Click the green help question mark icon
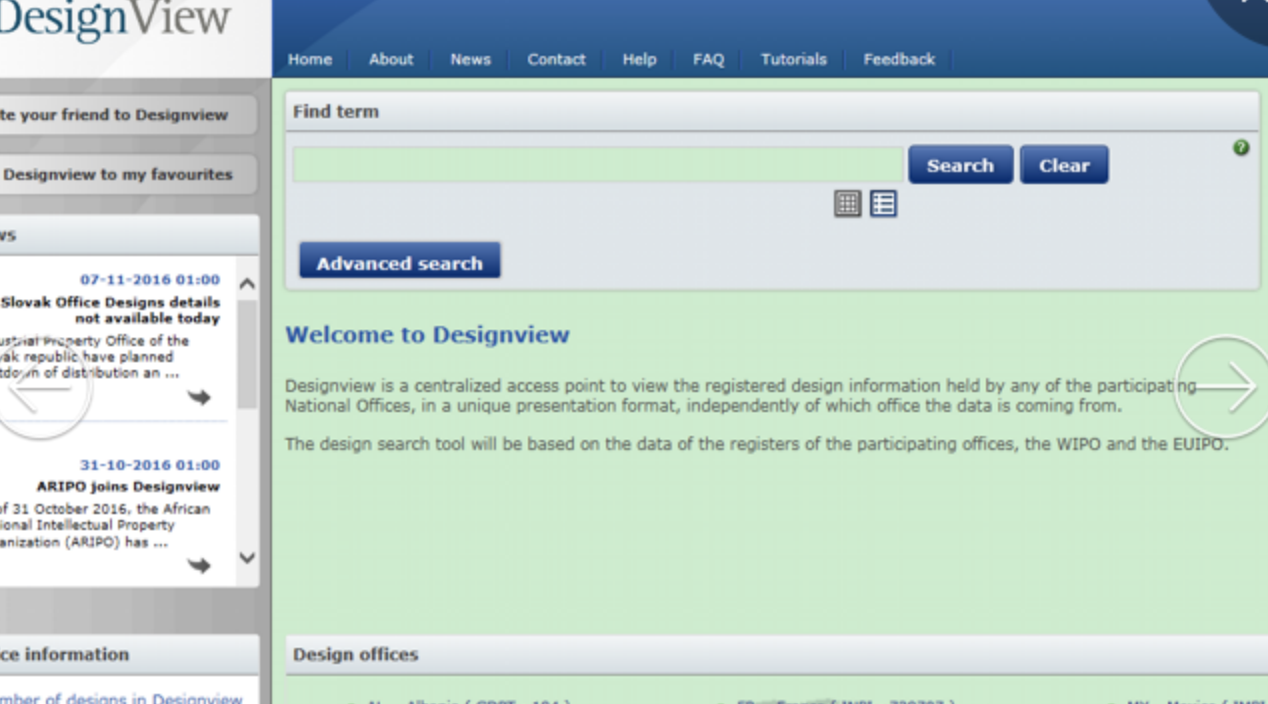 1241,148
